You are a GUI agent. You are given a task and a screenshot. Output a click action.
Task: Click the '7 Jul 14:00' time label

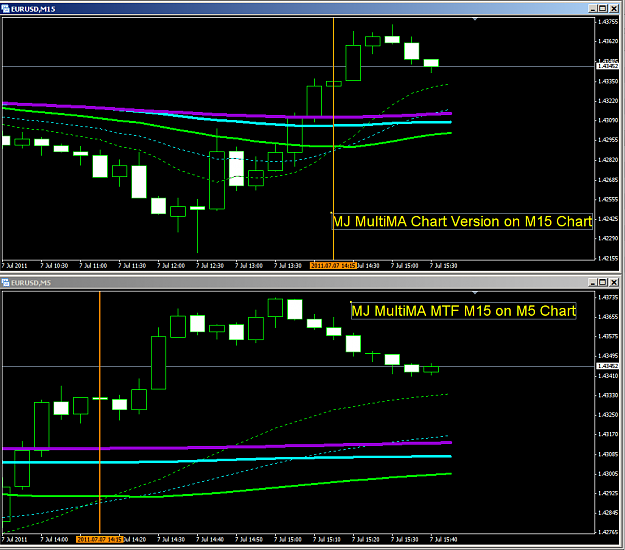coord(54,539)
